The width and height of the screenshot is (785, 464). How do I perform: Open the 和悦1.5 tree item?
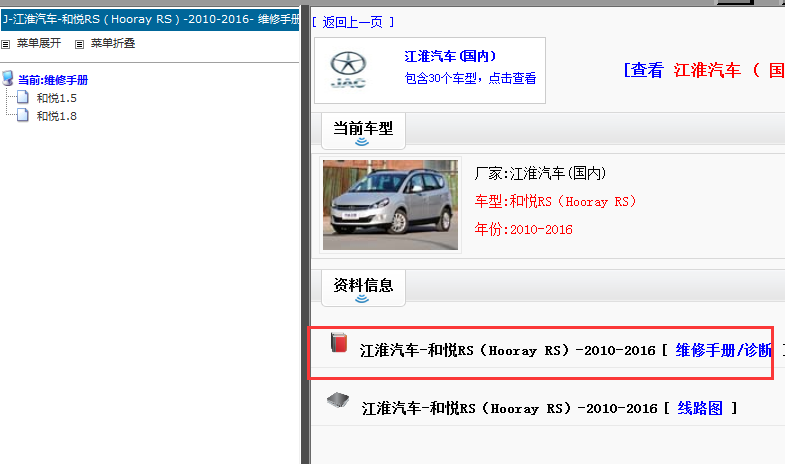(57, 98)
